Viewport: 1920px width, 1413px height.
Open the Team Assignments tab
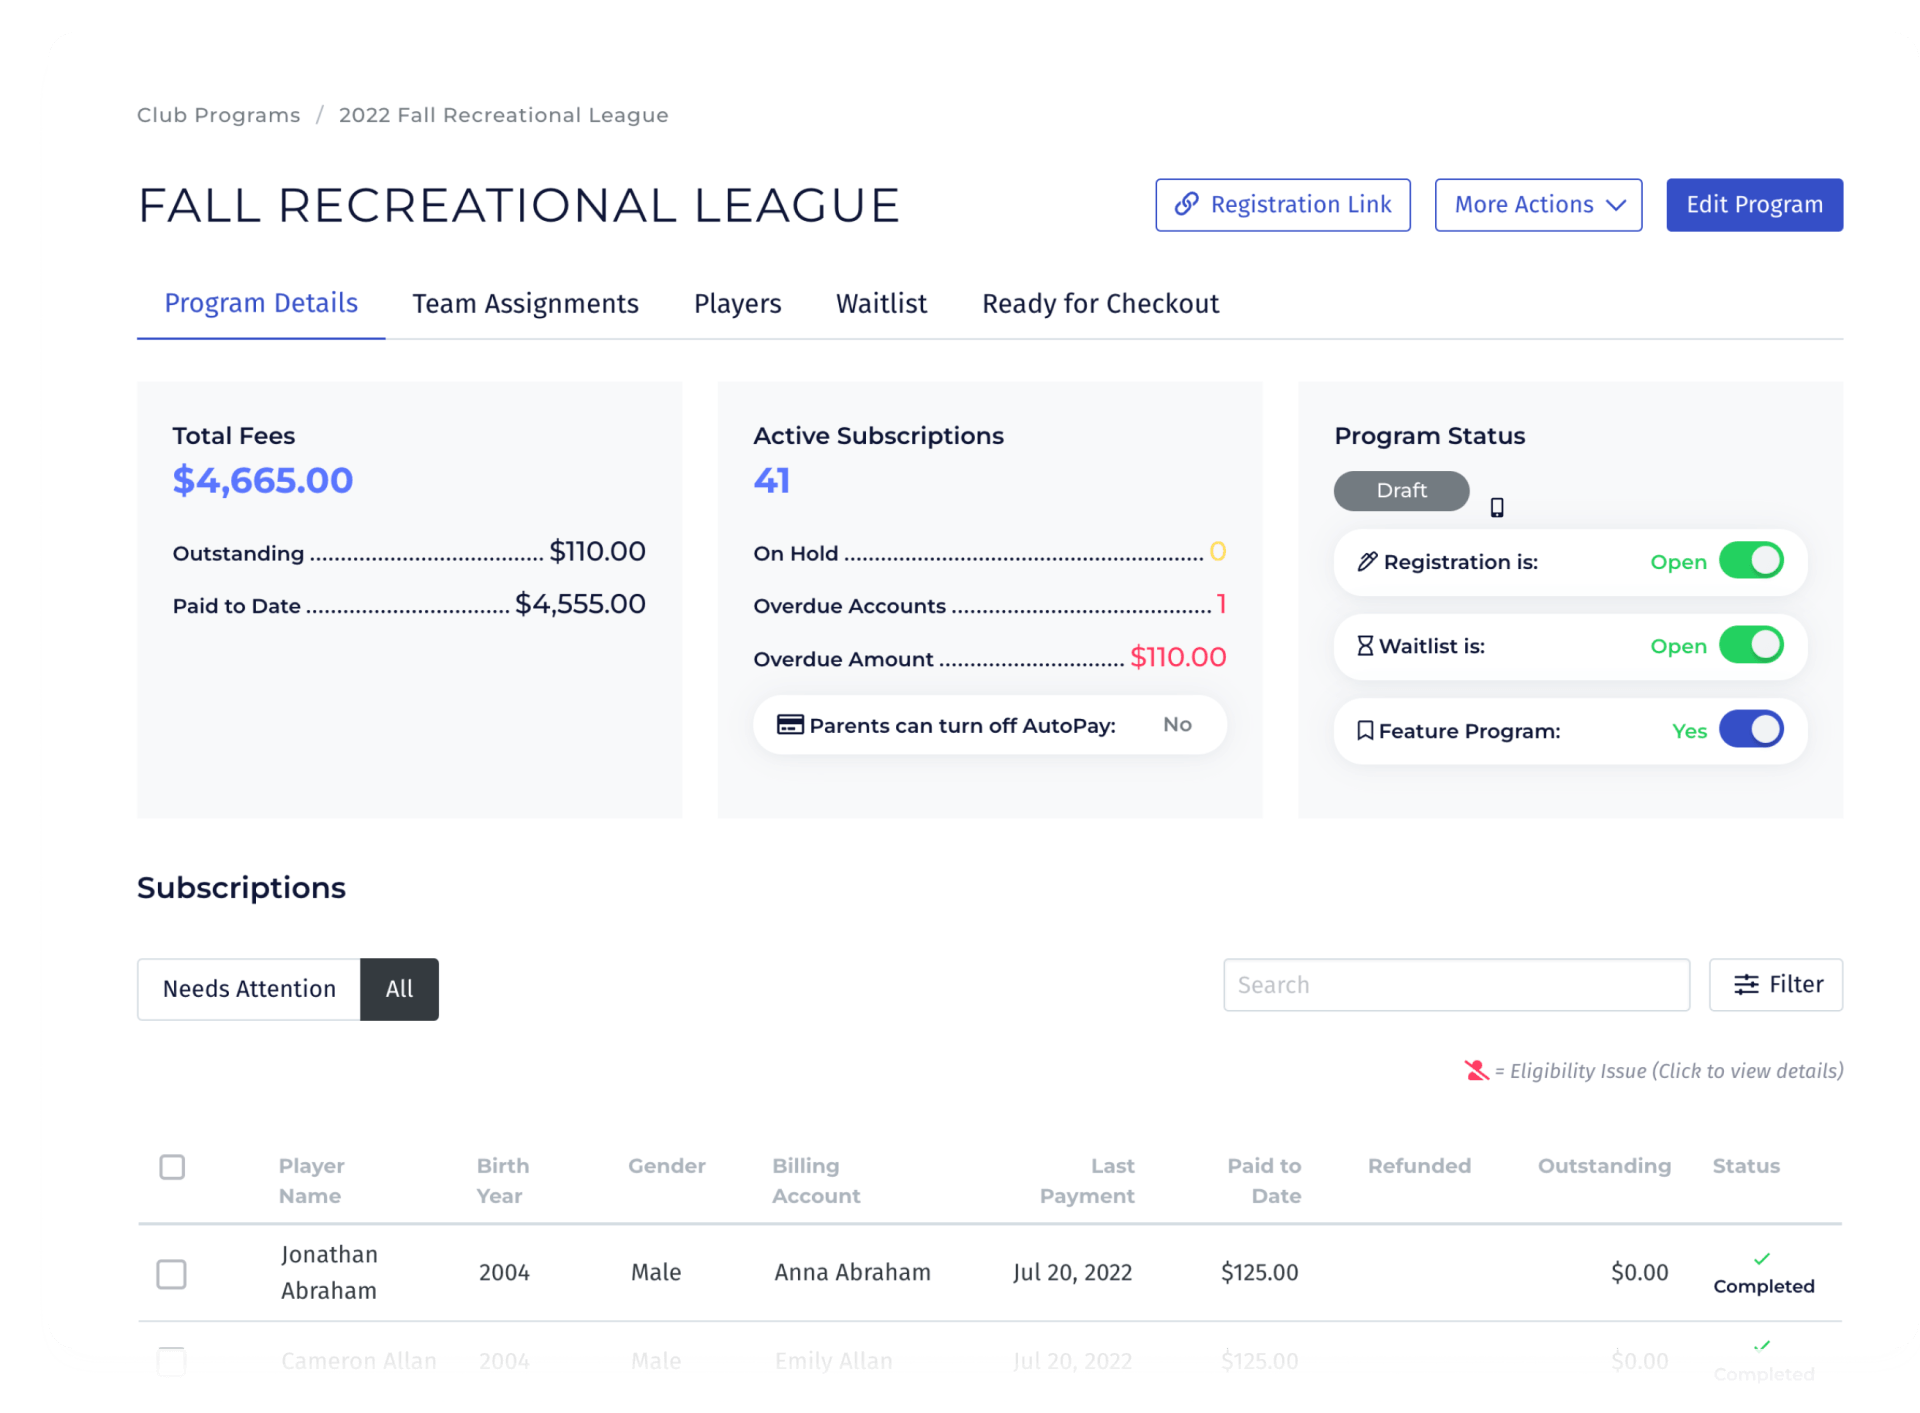[526, 304]
